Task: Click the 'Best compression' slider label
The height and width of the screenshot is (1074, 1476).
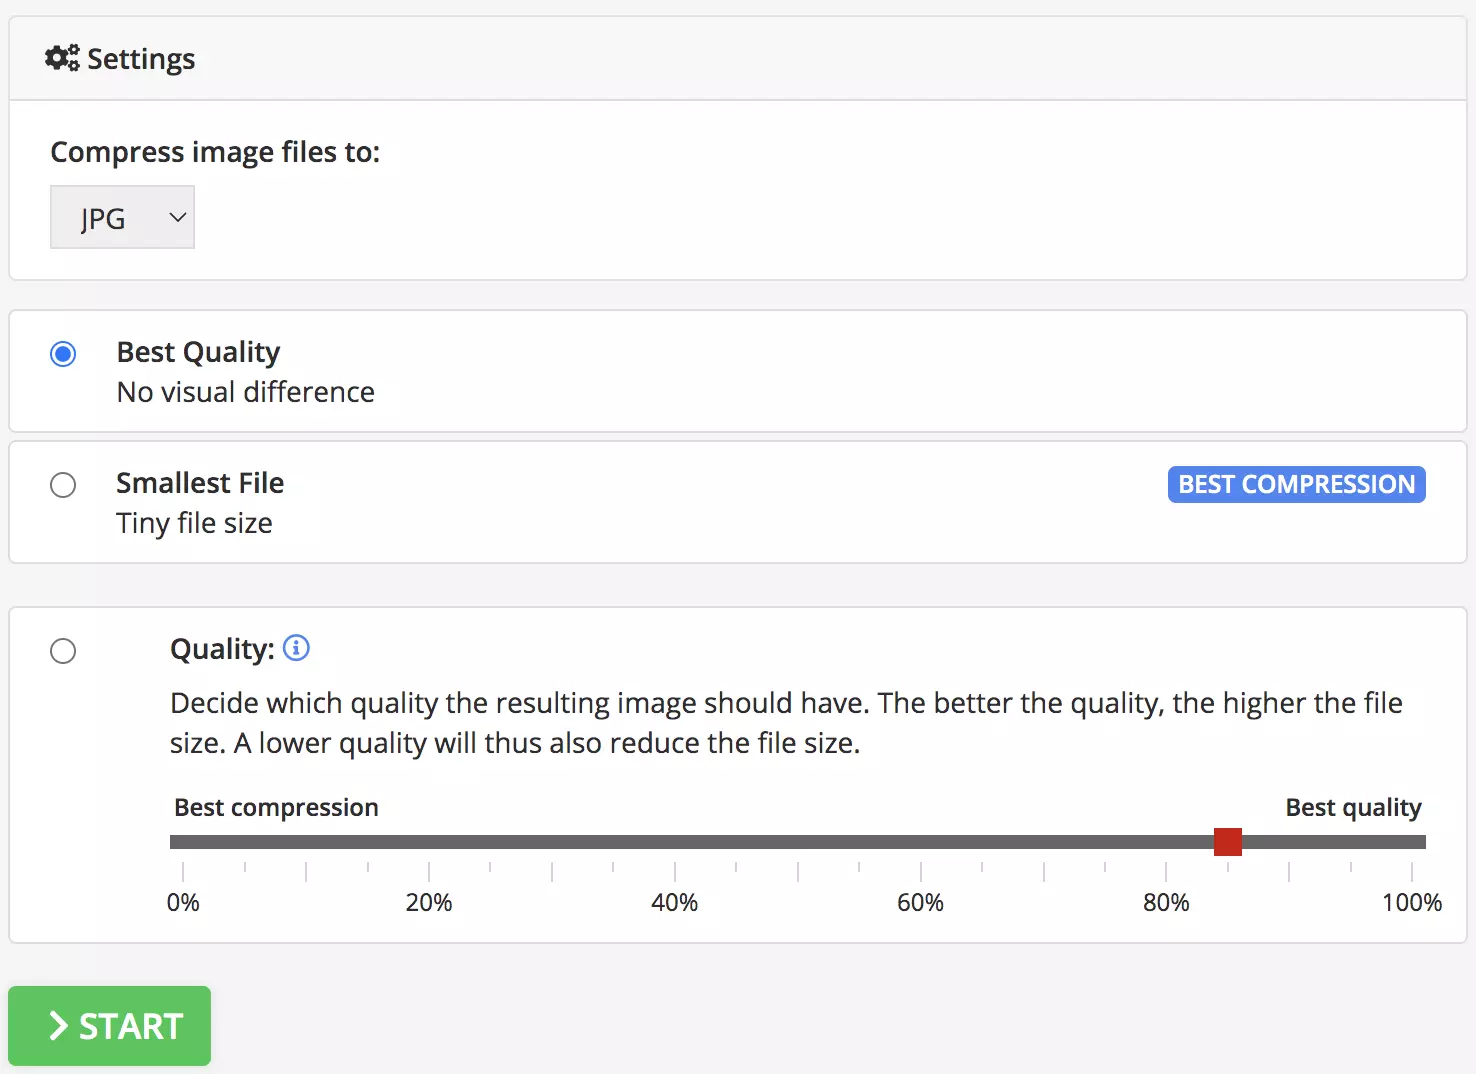Action: 276,807
